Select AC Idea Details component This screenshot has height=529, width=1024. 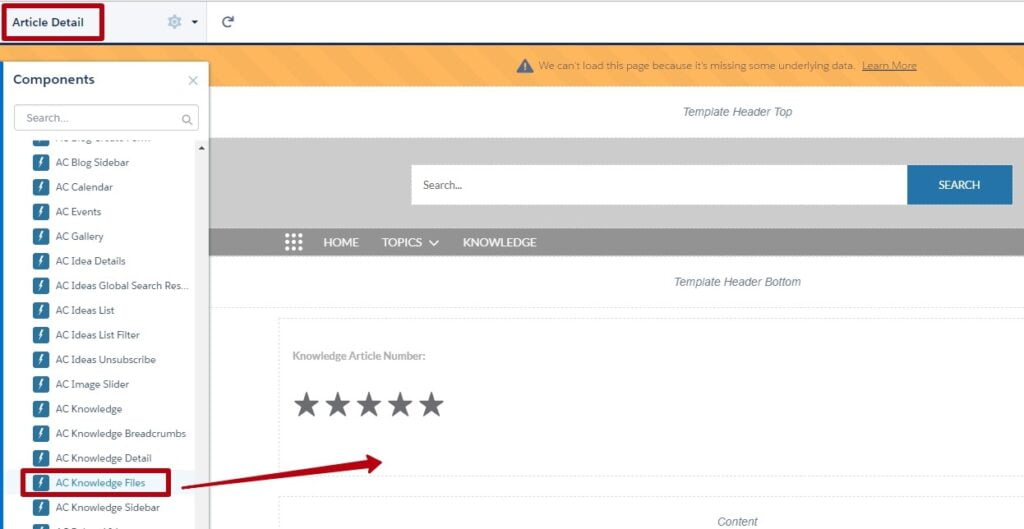91,261
